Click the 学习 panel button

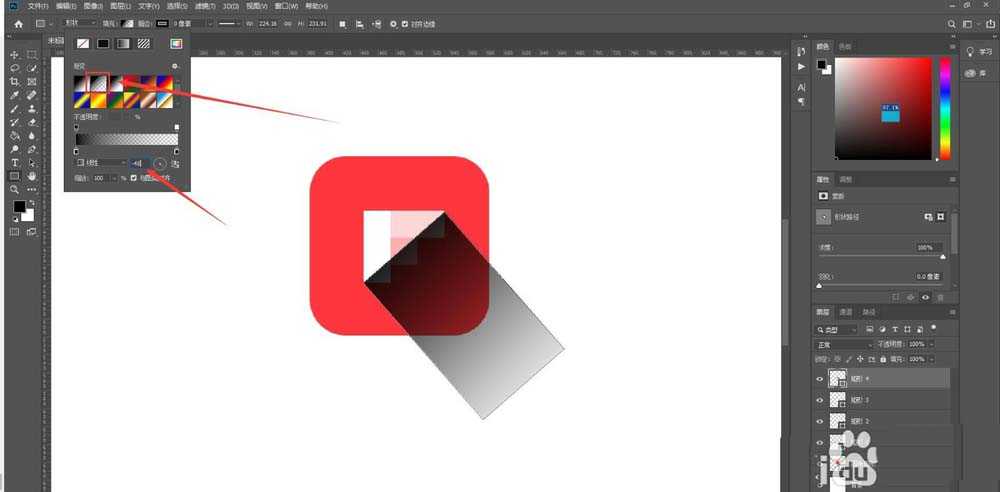pyautogui.click(x=975, y=52)
